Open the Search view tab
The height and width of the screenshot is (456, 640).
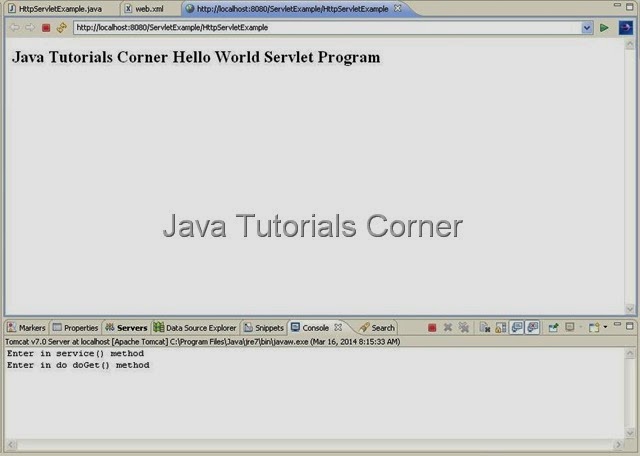click(377, 327)
